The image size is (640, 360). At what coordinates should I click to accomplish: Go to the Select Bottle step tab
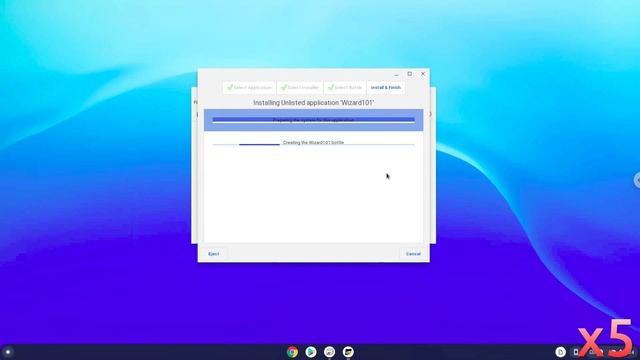coord(345,88)
